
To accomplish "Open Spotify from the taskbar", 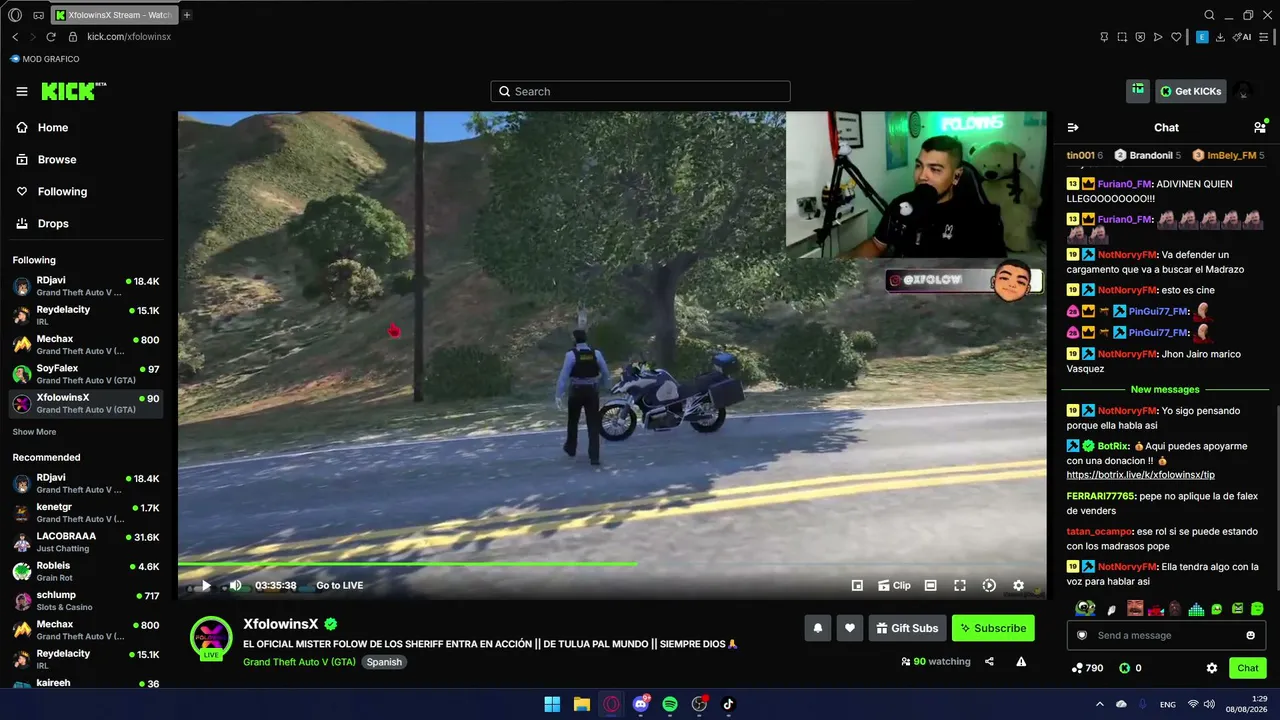I will point(670,704).
